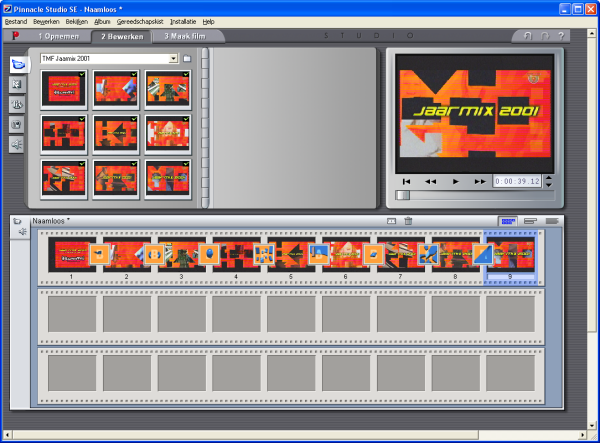Viewport: 600px width, 443px height.
Task: Click the first empty storyboard slot in second row
Action: (72, 314)
